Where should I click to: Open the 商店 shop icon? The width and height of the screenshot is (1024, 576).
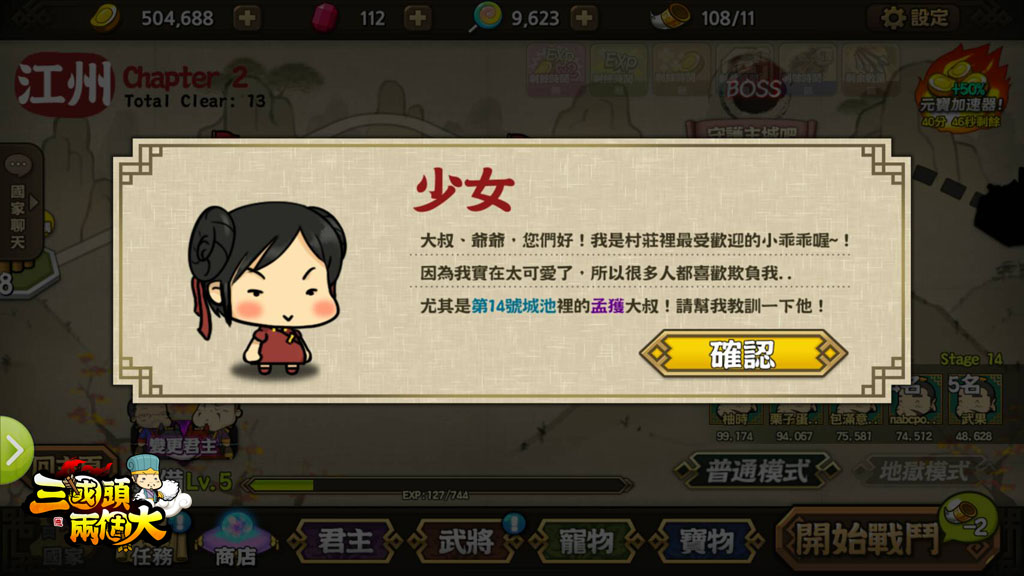click(236, 539)
